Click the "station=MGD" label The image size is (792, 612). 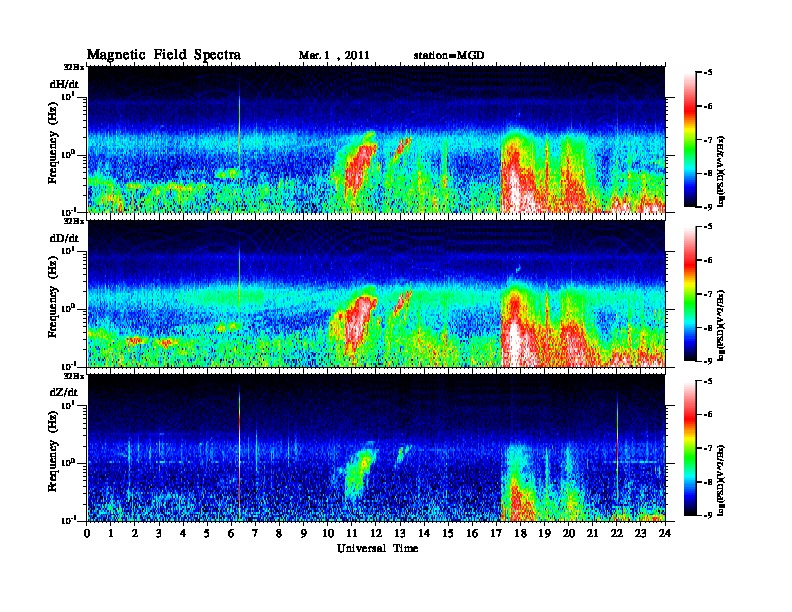click(449, 55)
